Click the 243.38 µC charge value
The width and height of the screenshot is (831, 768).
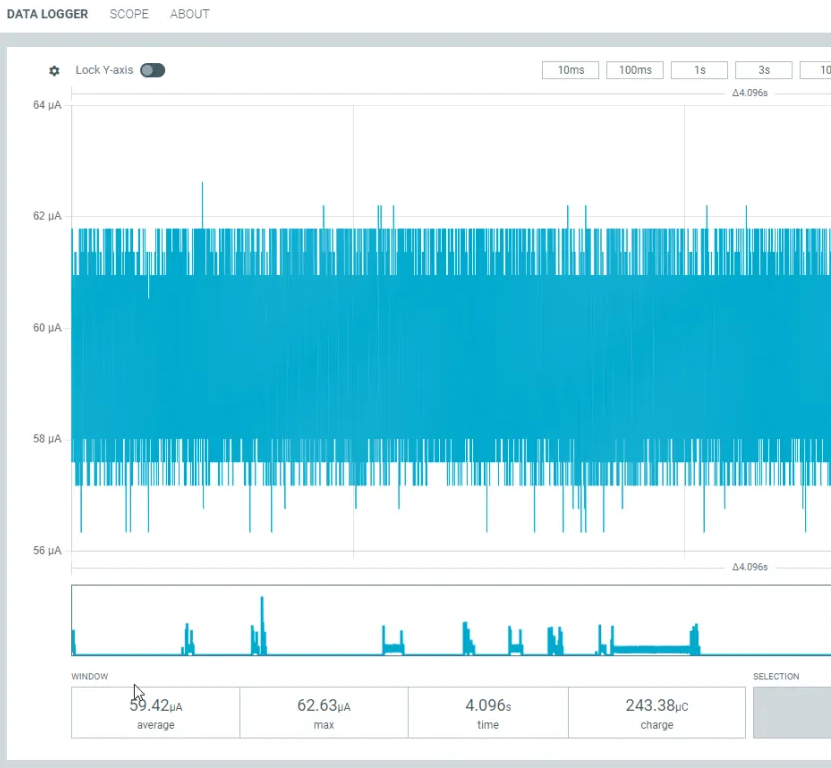[657, 705]
